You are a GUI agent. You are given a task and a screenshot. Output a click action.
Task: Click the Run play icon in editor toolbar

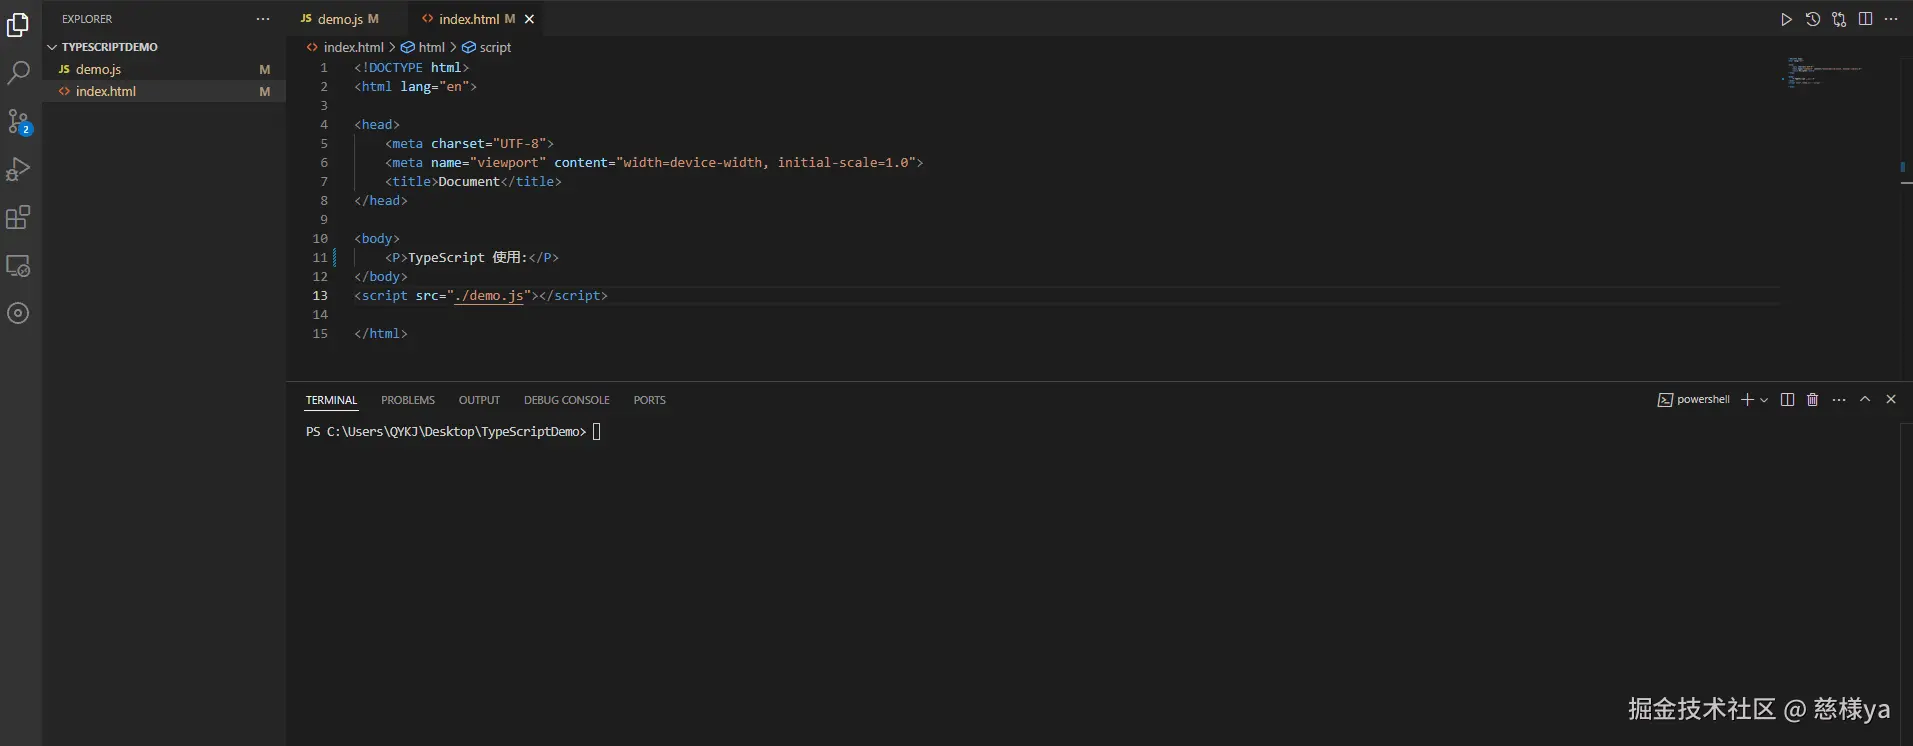click(1786, 19)
